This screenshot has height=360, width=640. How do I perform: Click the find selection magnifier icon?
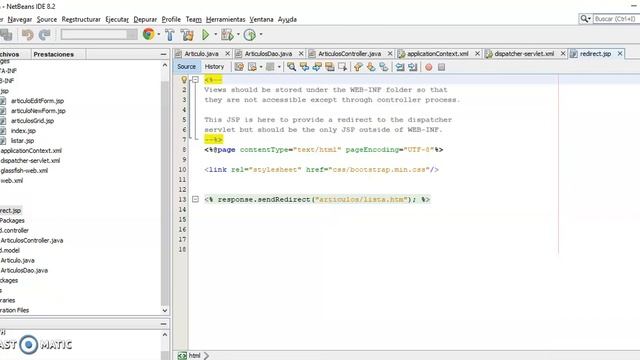coord(291,67)
